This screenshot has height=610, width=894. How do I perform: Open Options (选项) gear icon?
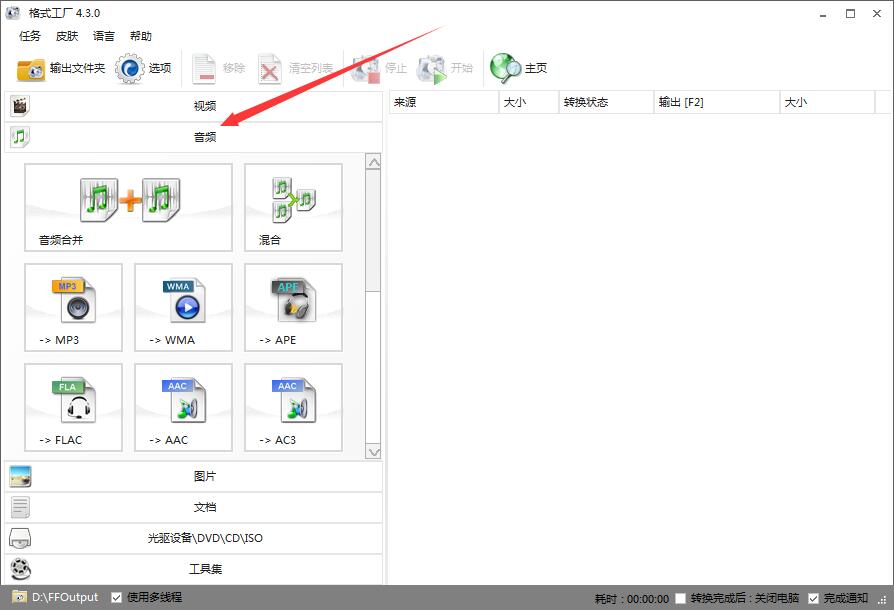[x=130, y=69]
